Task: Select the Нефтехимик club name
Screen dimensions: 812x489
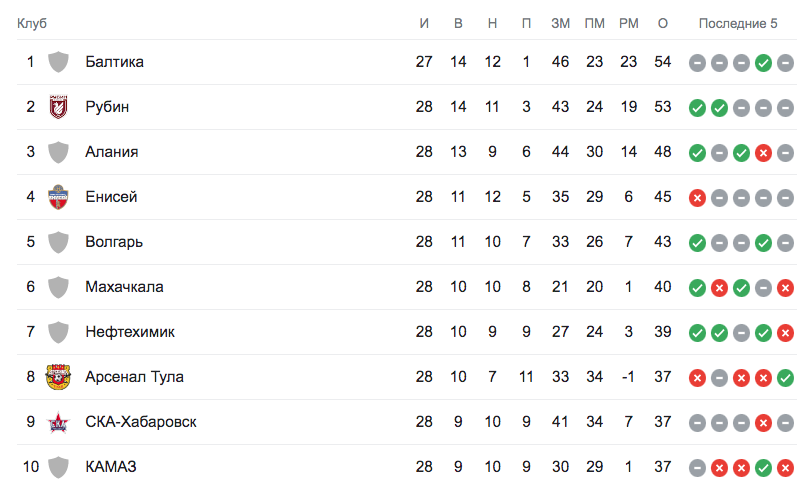Action: (x=129, y=332)
